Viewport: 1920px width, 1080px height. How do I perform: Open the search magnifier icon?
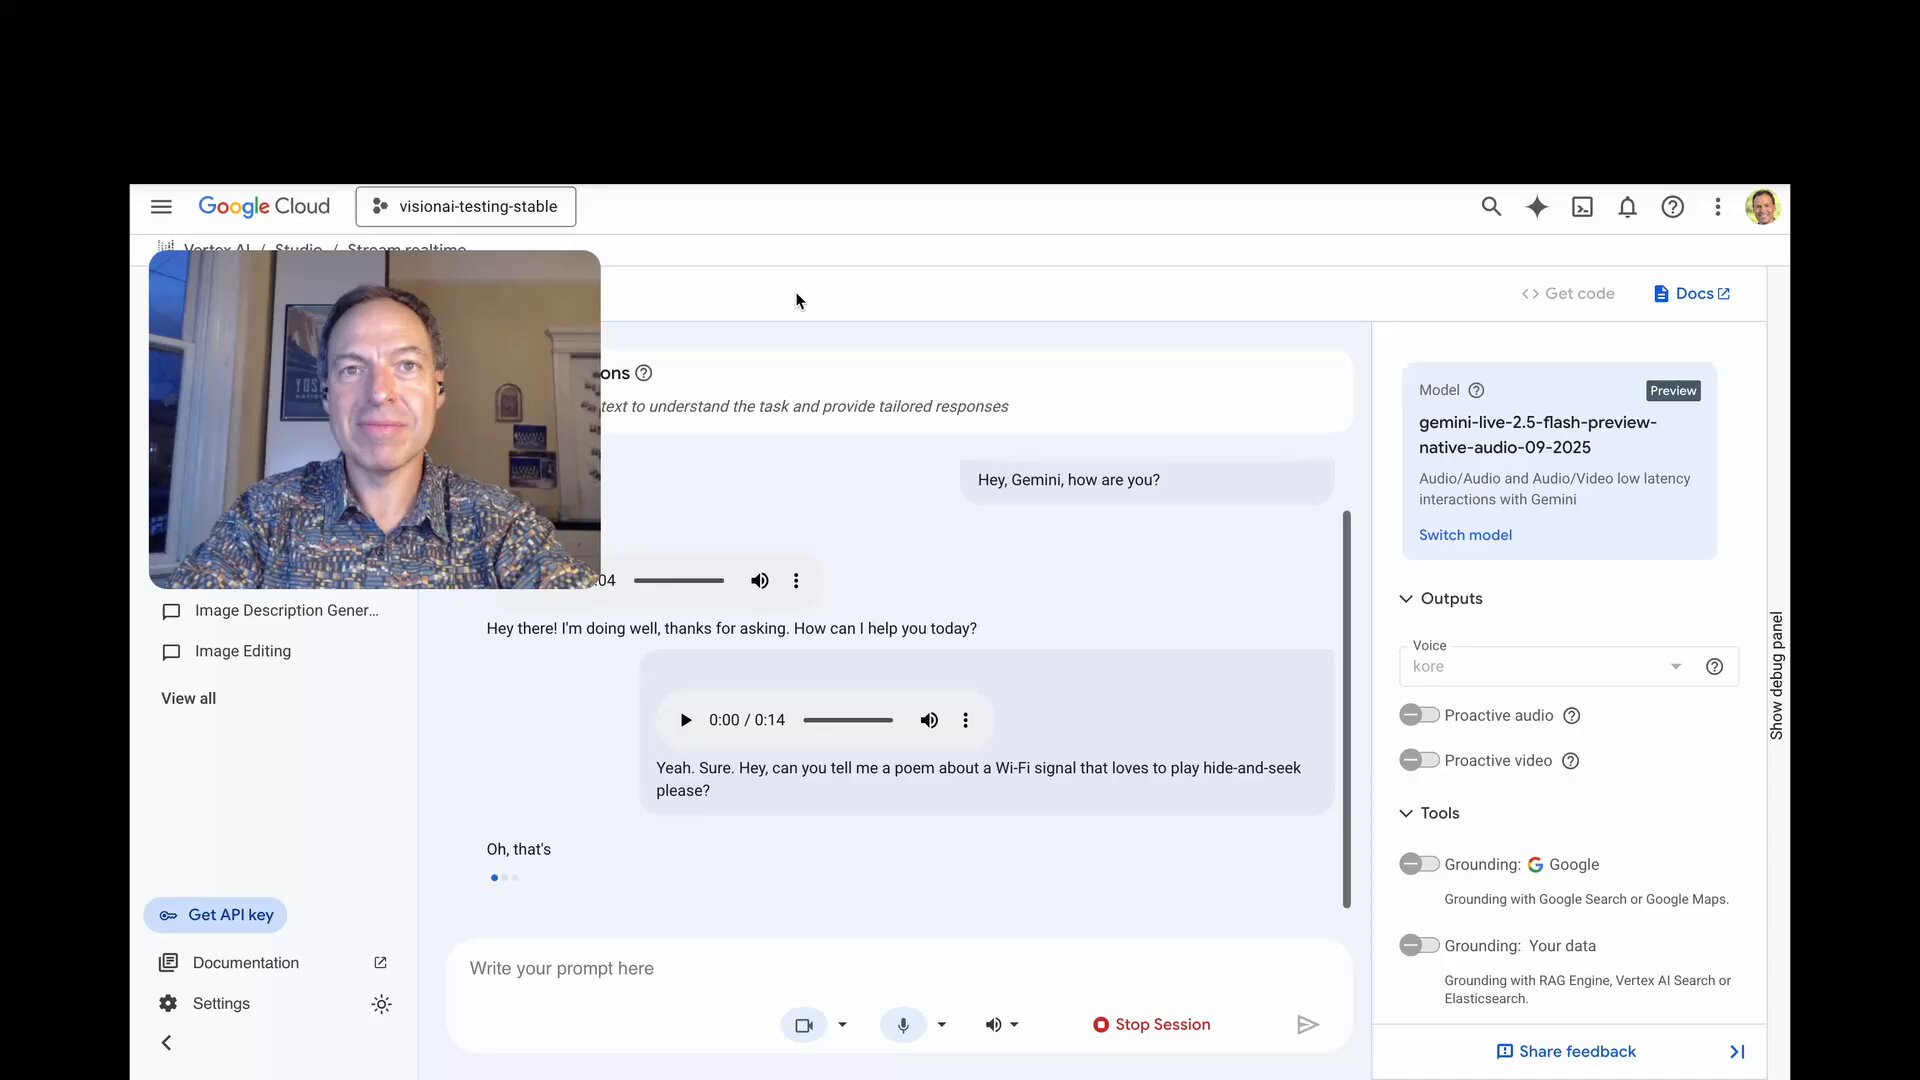(1491, 207)
